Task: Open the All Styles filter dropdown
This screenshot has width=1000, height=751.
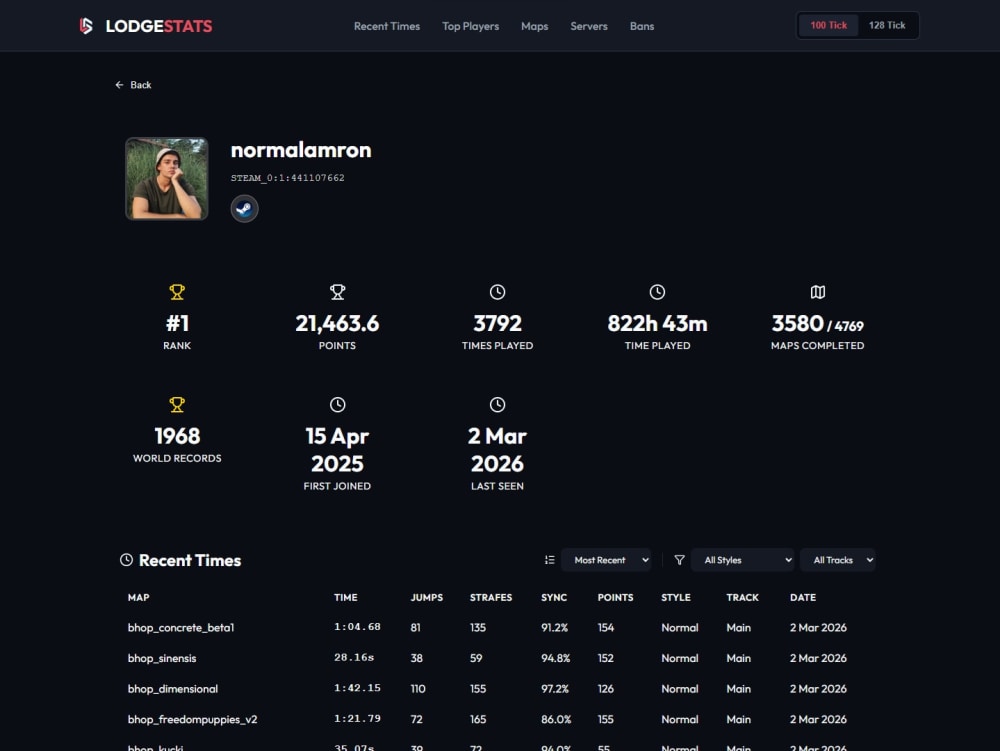Action: point(742,560)
